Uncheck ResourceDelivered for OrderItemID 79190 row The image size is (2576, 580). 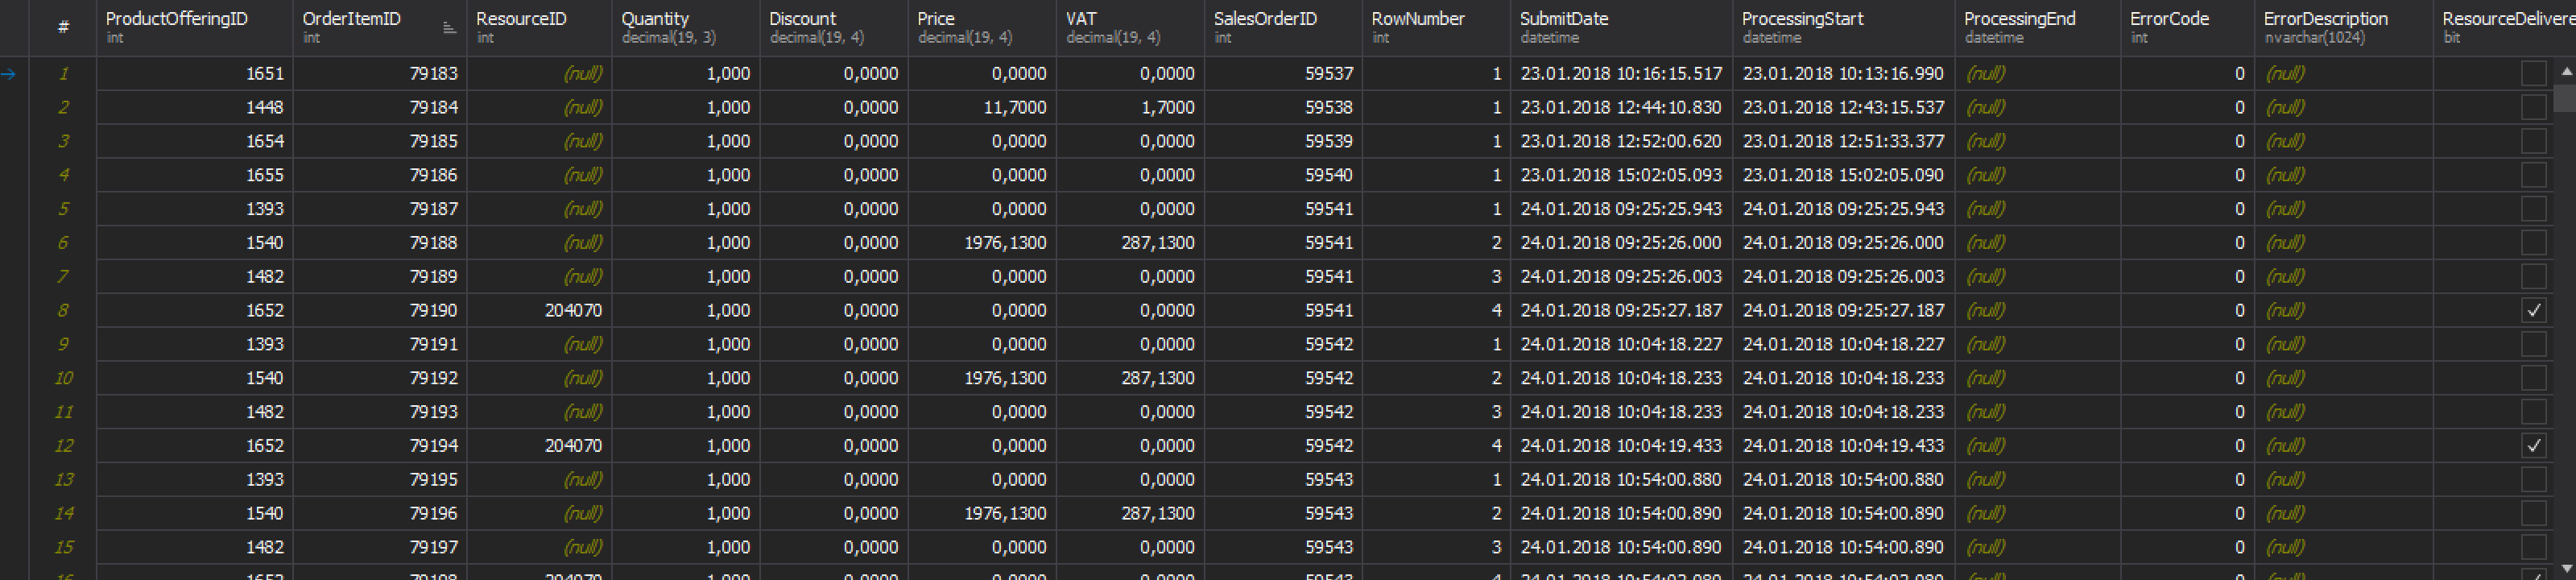pyautogui.click(x=2533, y=310)
